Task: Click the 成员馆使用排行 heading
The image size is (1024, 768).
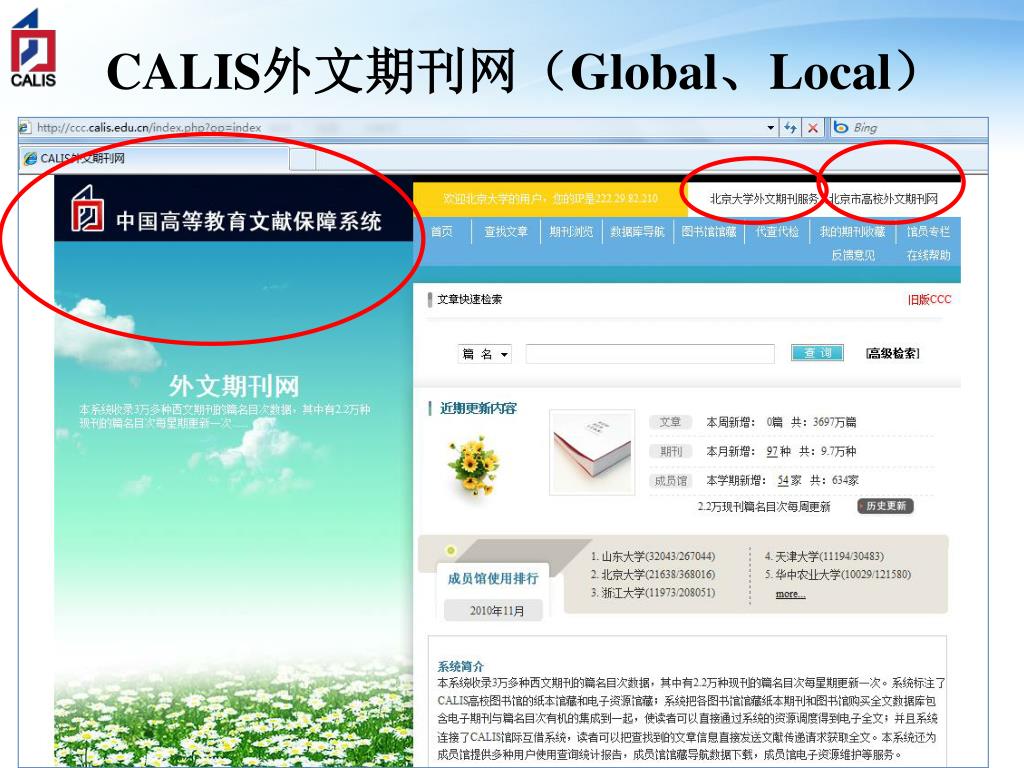Action: [x=493, y=579]
